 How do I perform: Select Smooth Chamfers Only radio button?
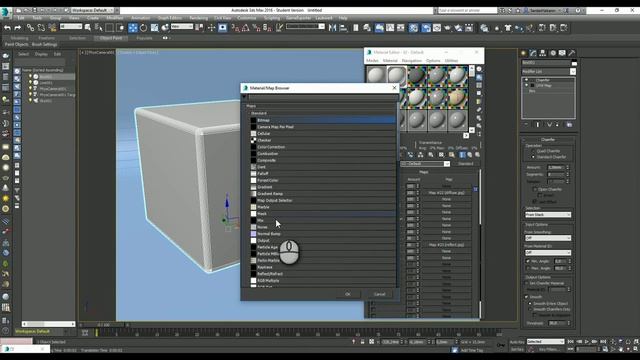coord(530,309)
